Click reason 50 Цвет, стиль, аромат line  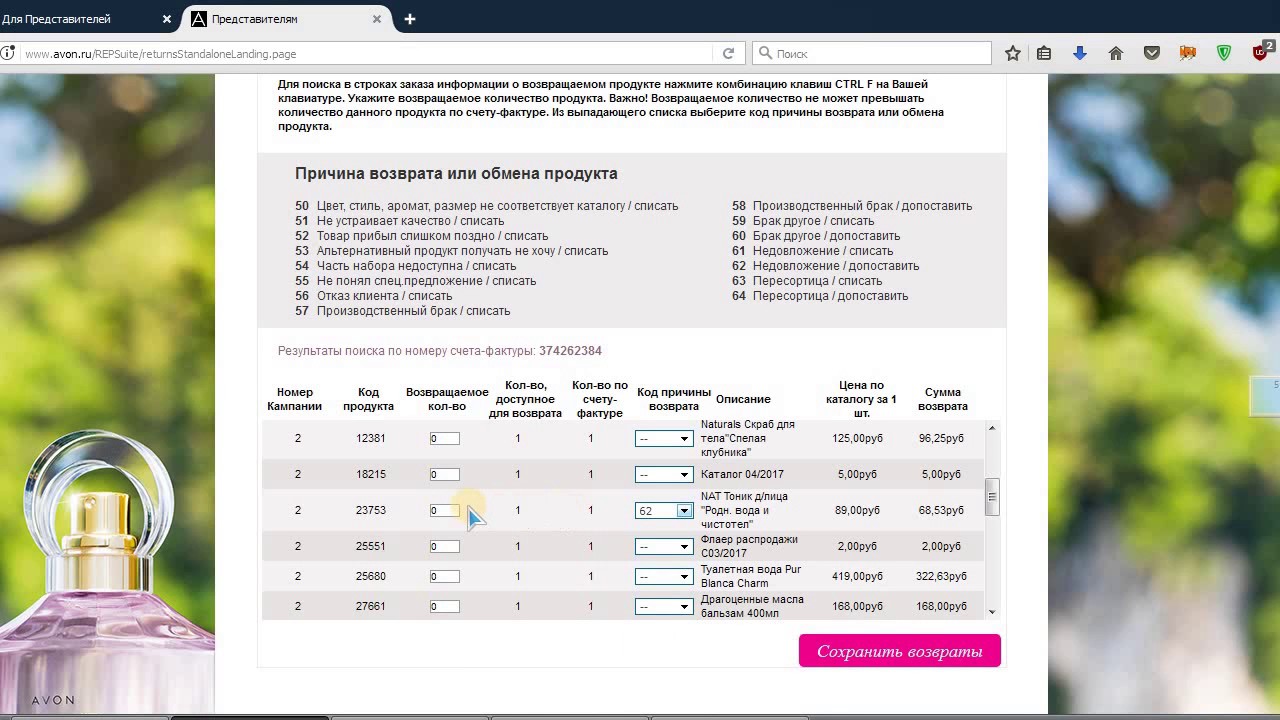[486, 206]
